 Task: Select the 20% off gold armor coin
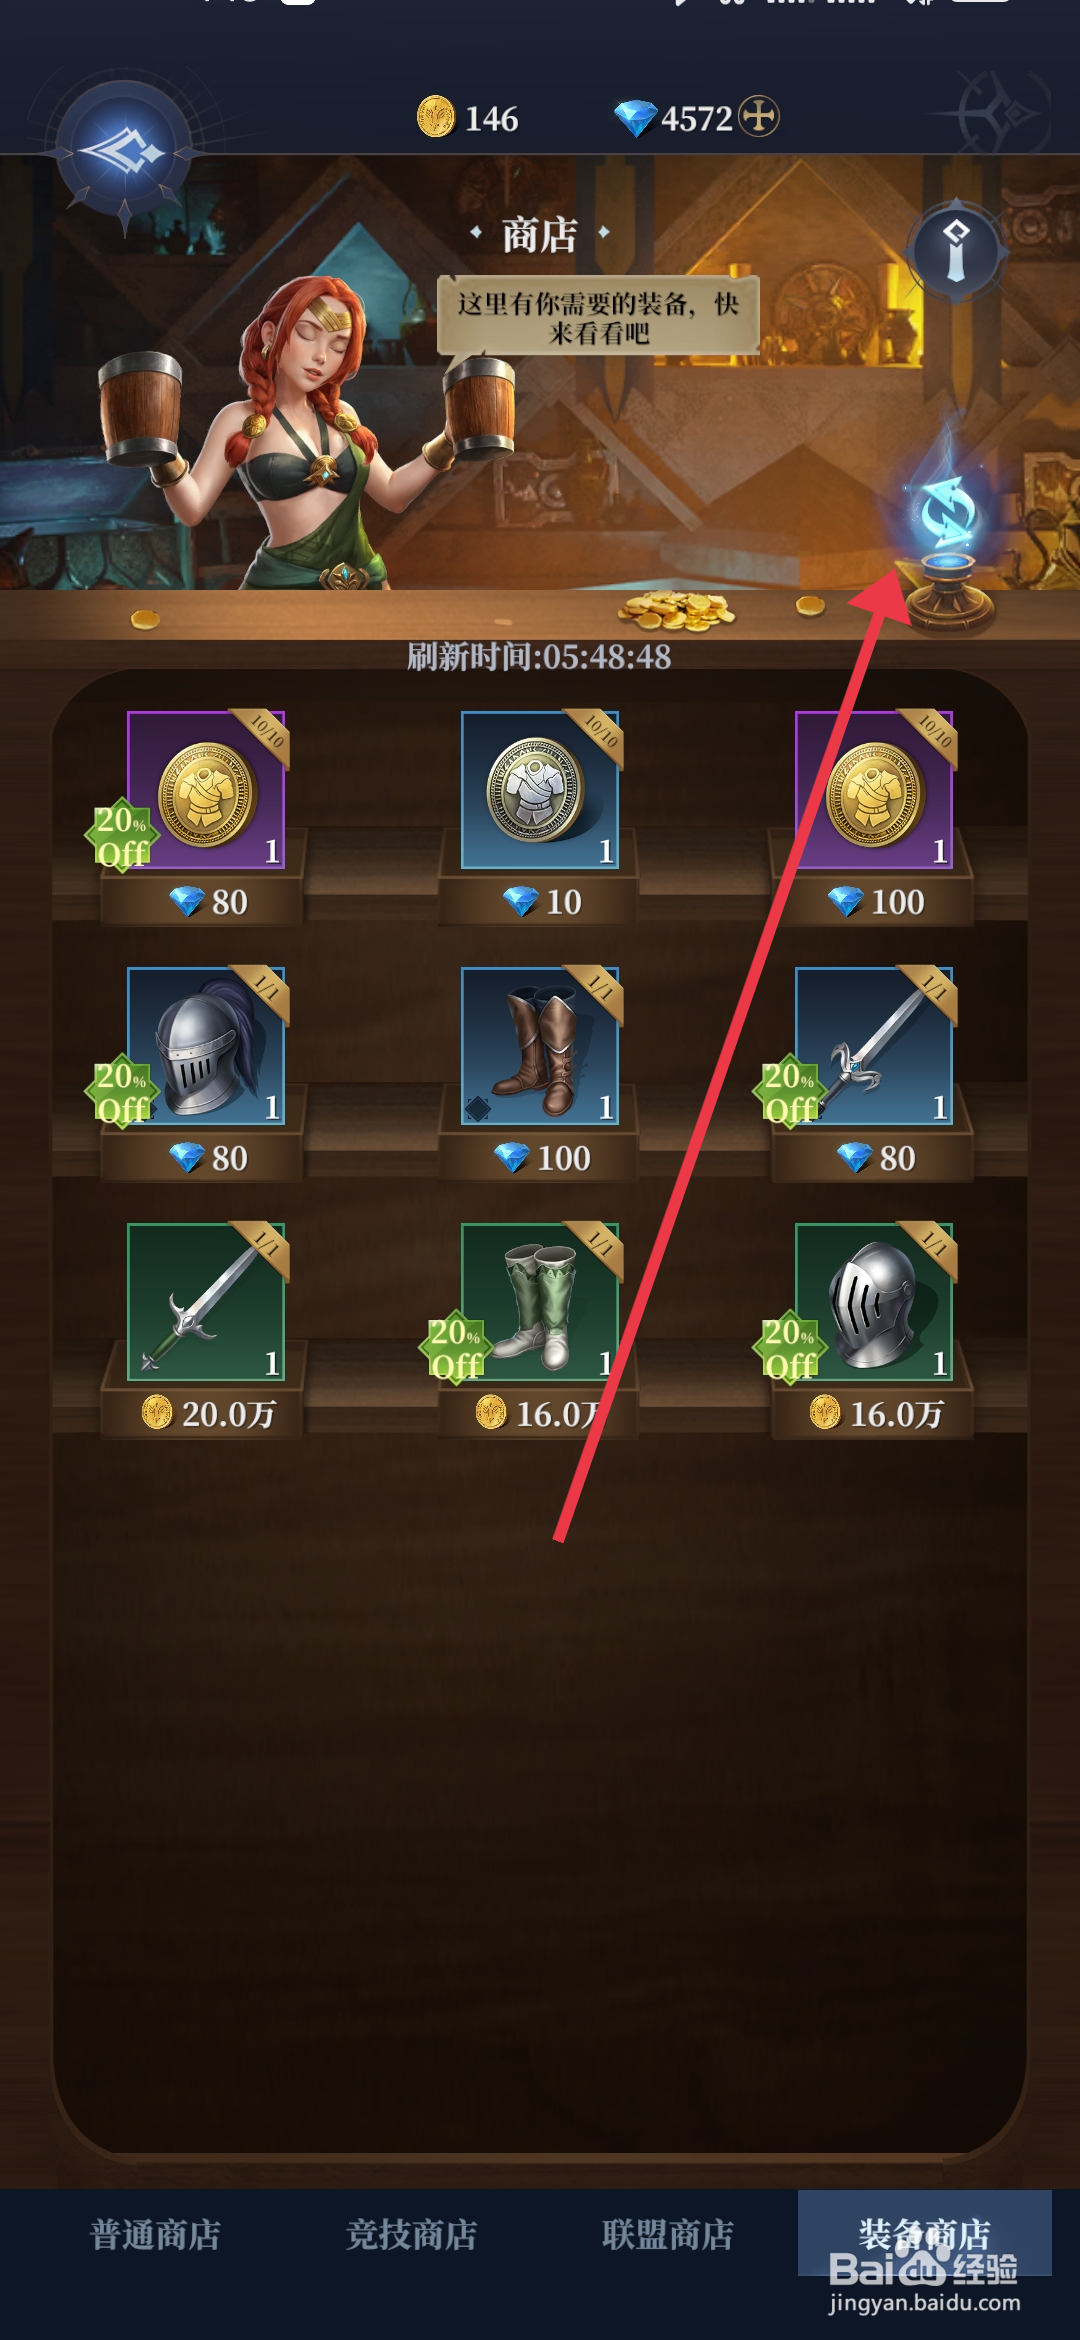(x=206, y=790)
